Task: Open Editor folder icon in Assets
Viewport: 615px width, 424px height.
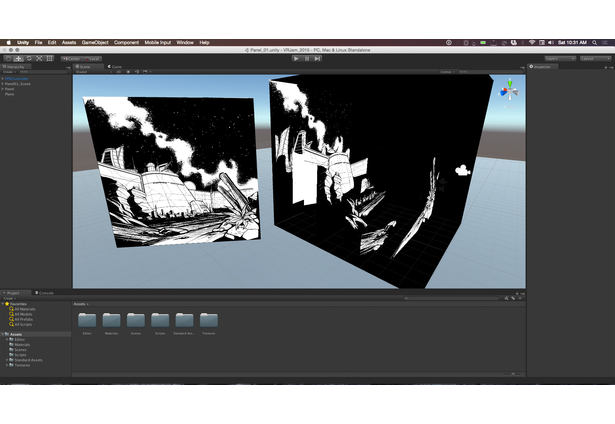Action: 87,320
